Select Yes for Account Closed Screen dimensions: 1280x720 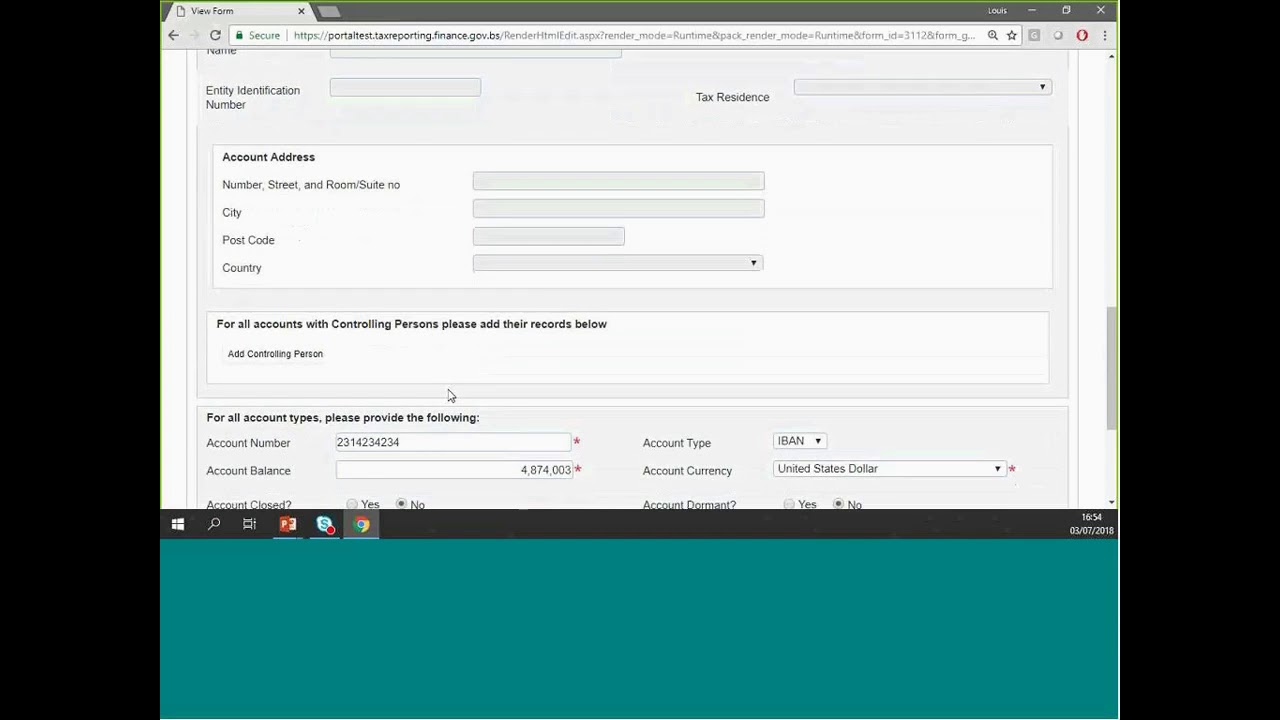click(x=352, y=504)
